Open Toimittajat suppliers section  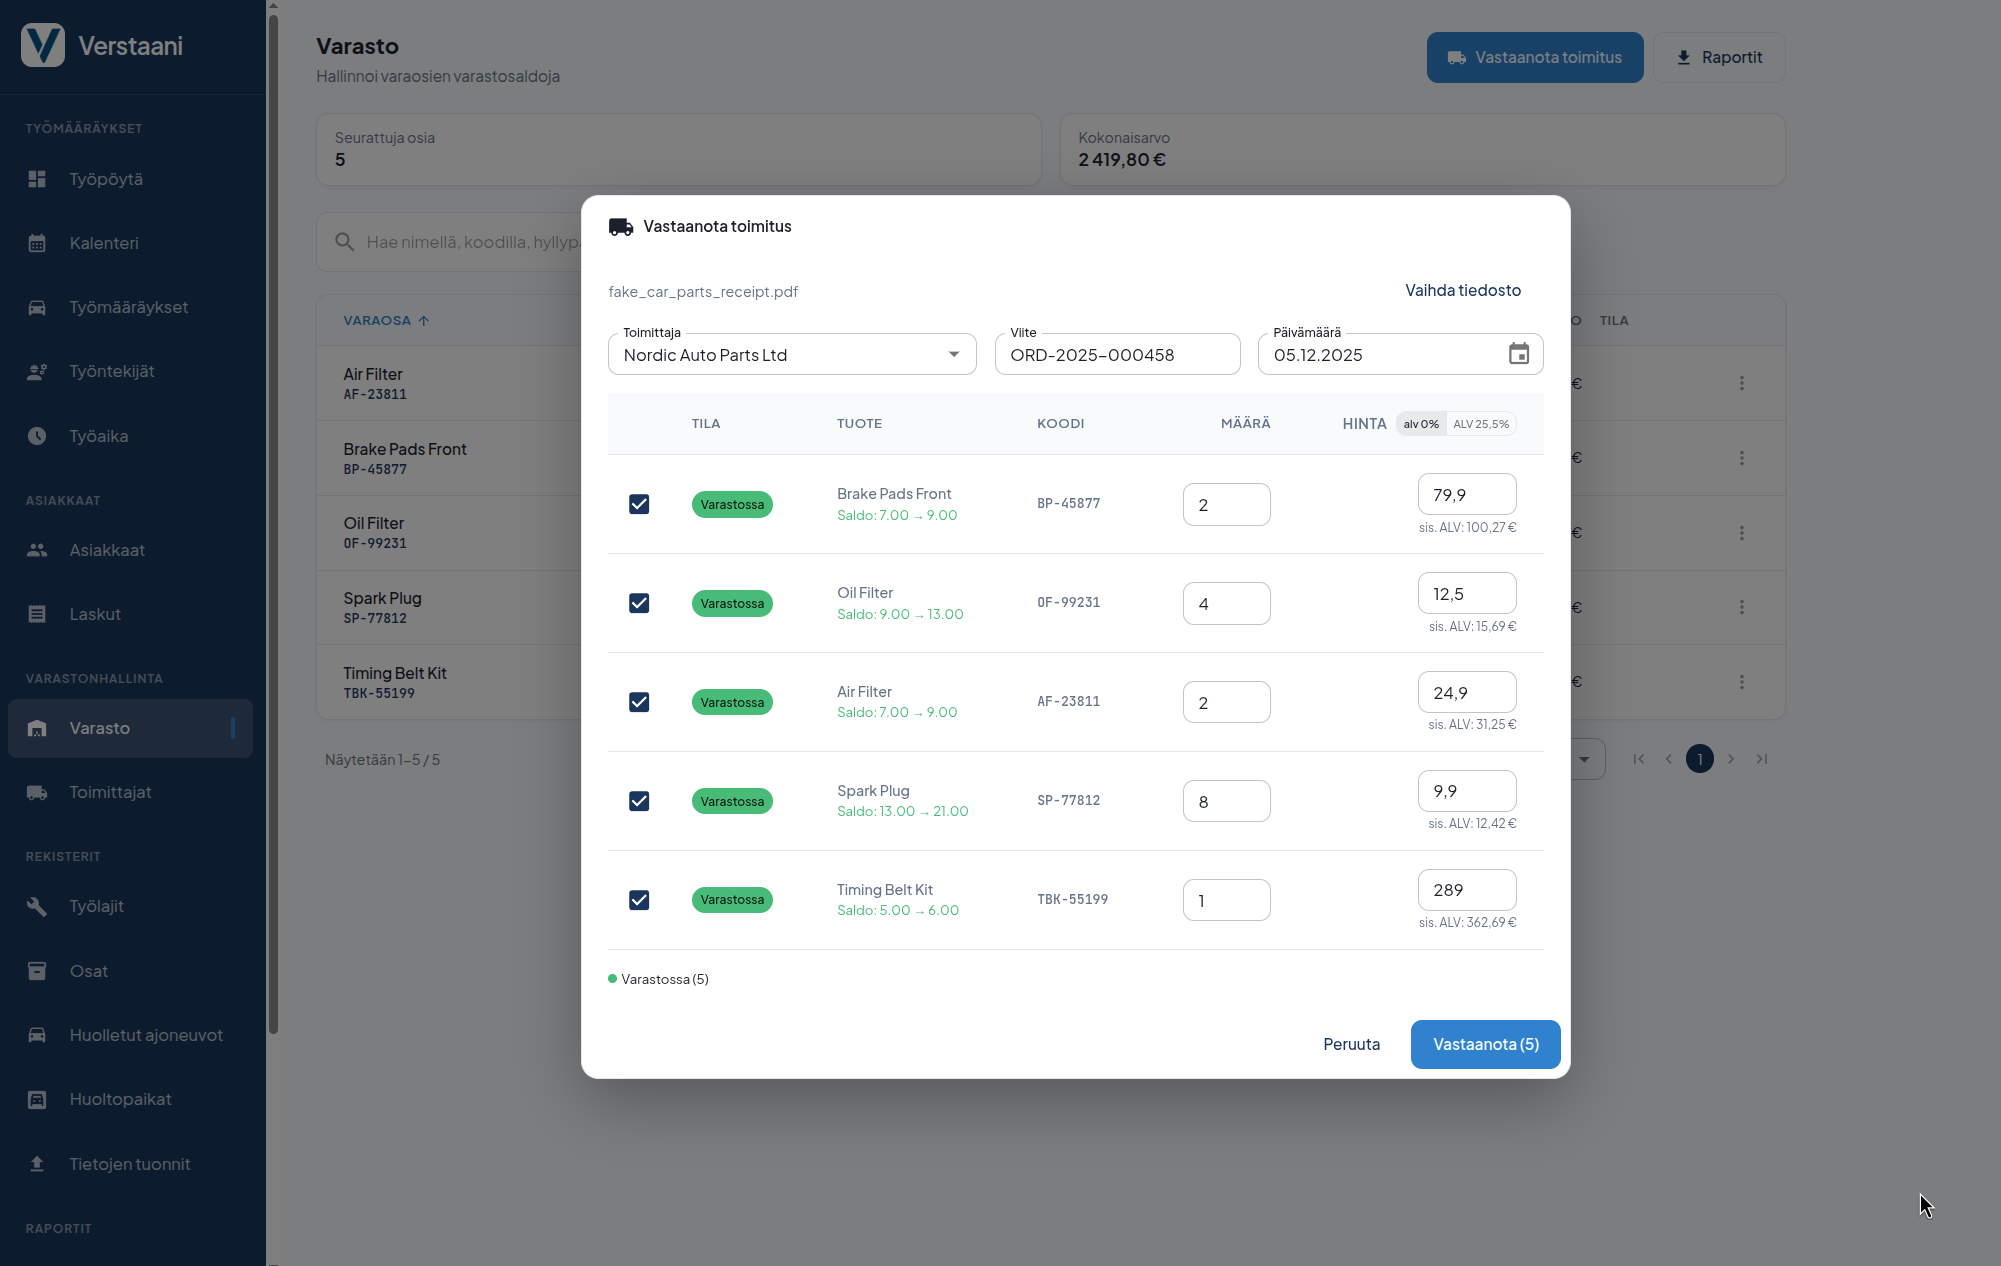[x=110, y=792]
